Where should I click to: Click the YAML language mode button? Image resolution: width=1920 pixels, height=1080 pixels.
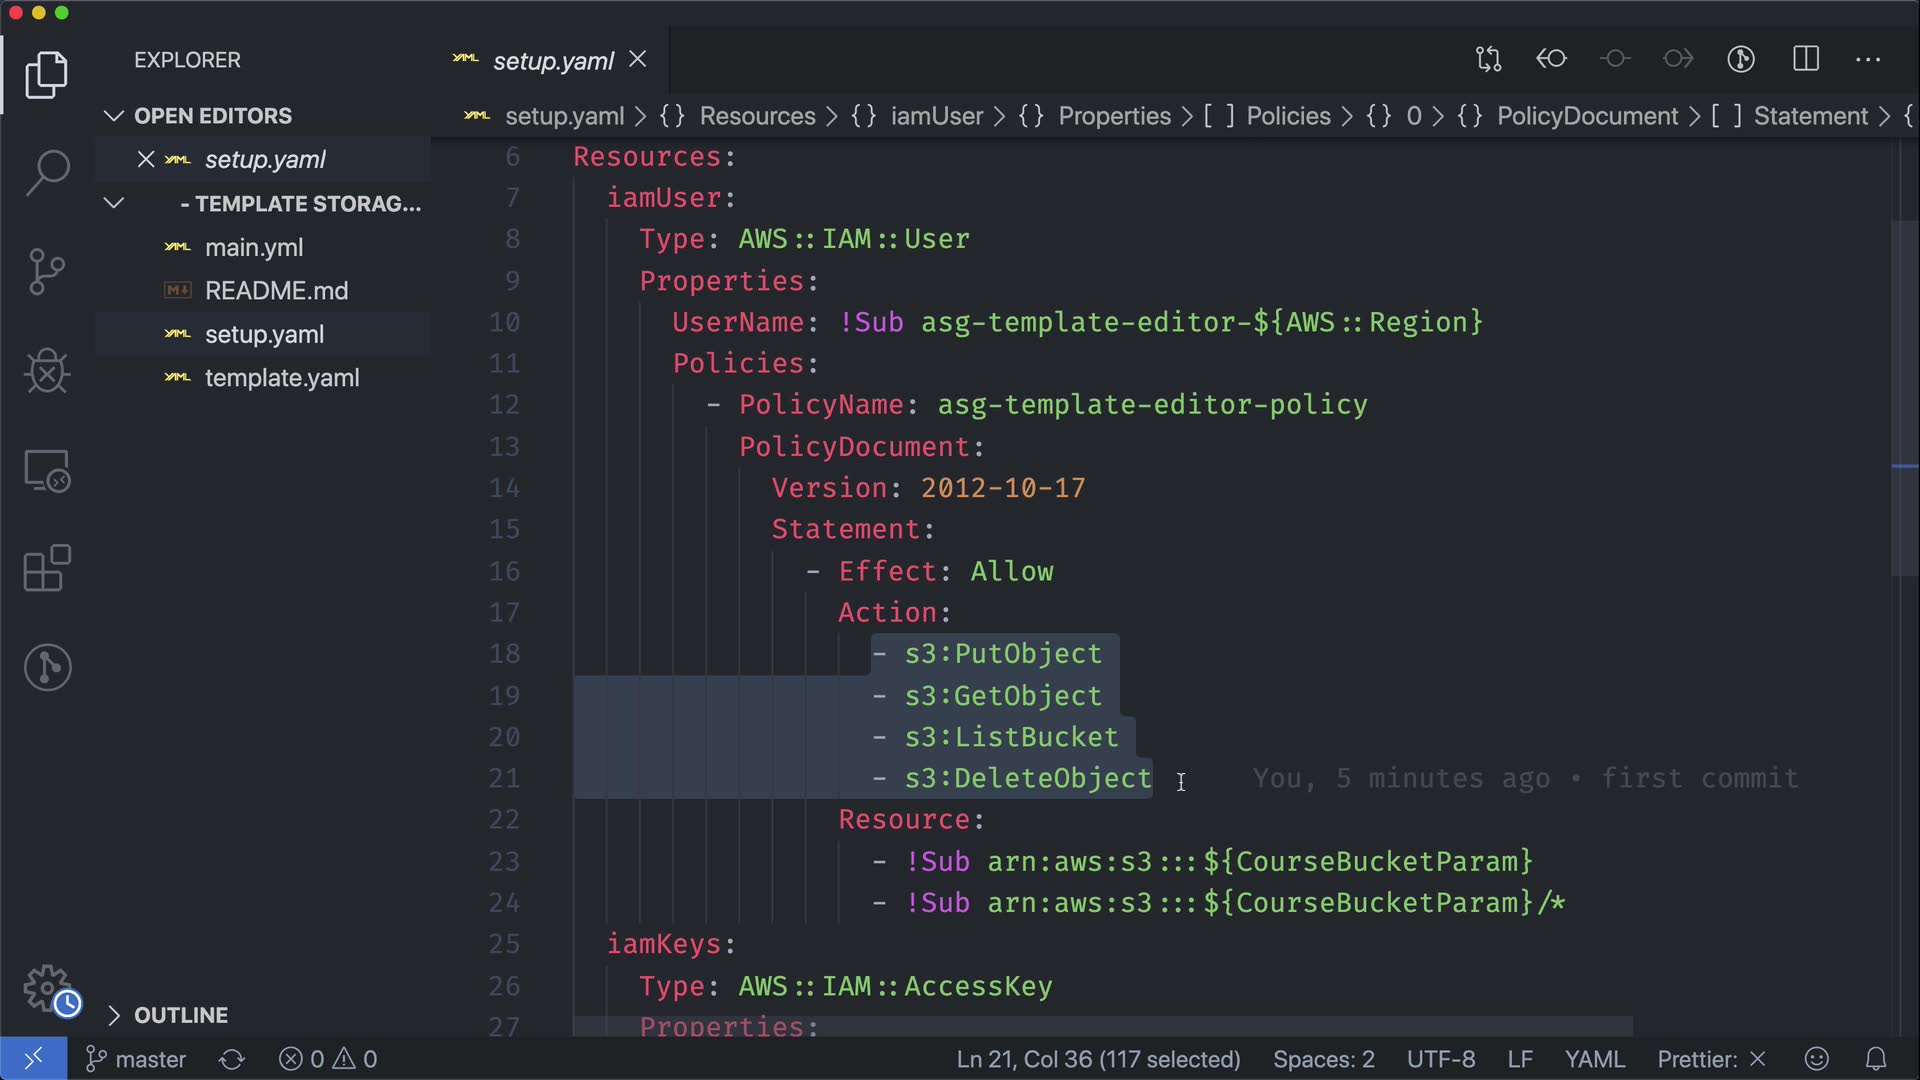[1594, 1059]
